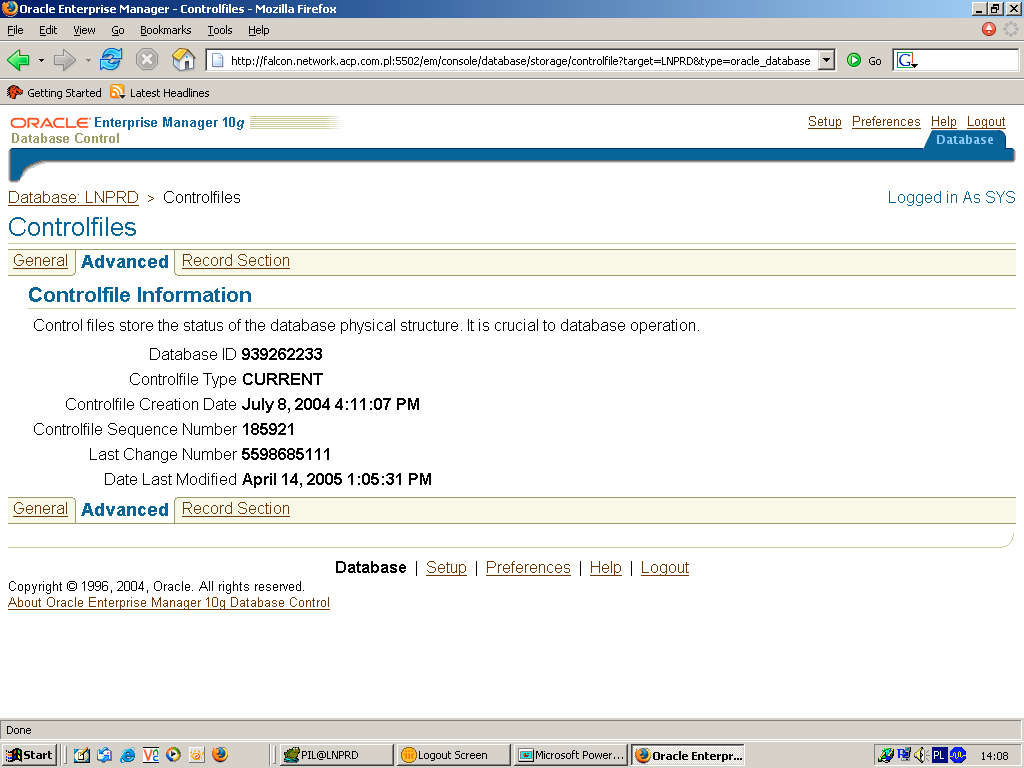Screen dimensions: 1024x768
Task: Open the View menu
Action: click(84, 30)
